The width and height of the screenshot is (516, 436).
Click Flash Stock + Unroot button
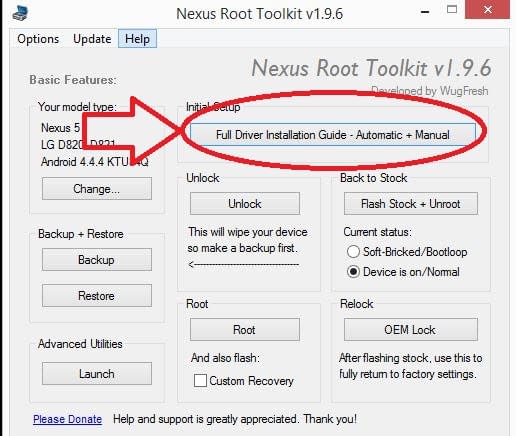(411, 203)
